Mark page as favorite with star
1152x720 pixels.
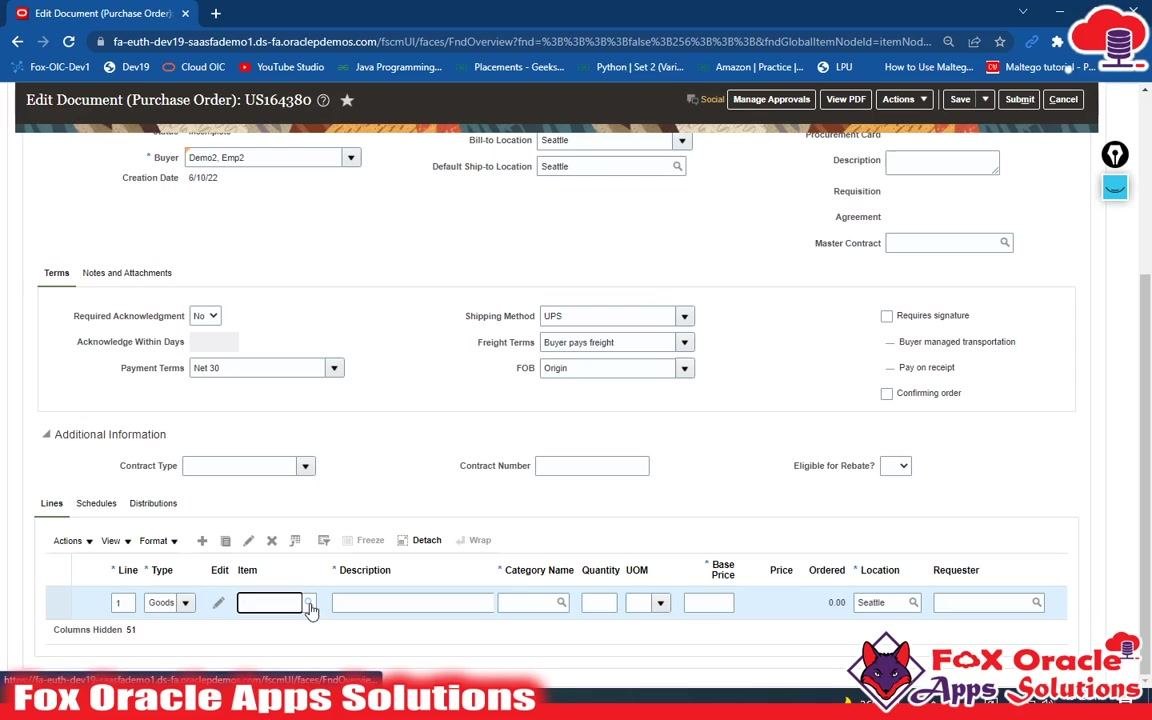tap(348, 100)
